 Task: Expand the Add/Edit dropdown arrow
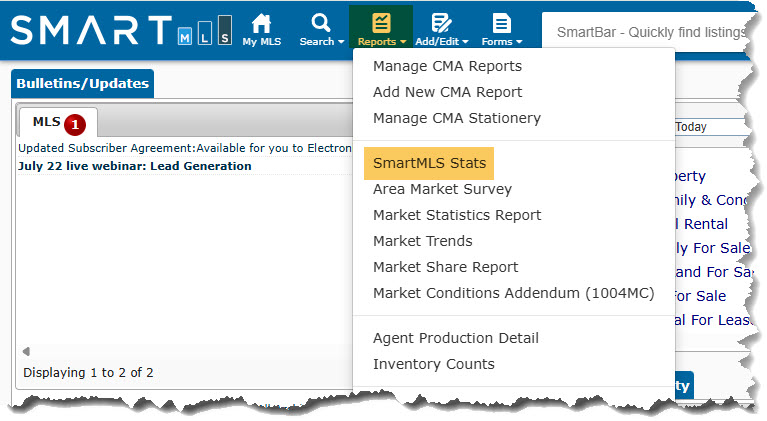(465, 42)
